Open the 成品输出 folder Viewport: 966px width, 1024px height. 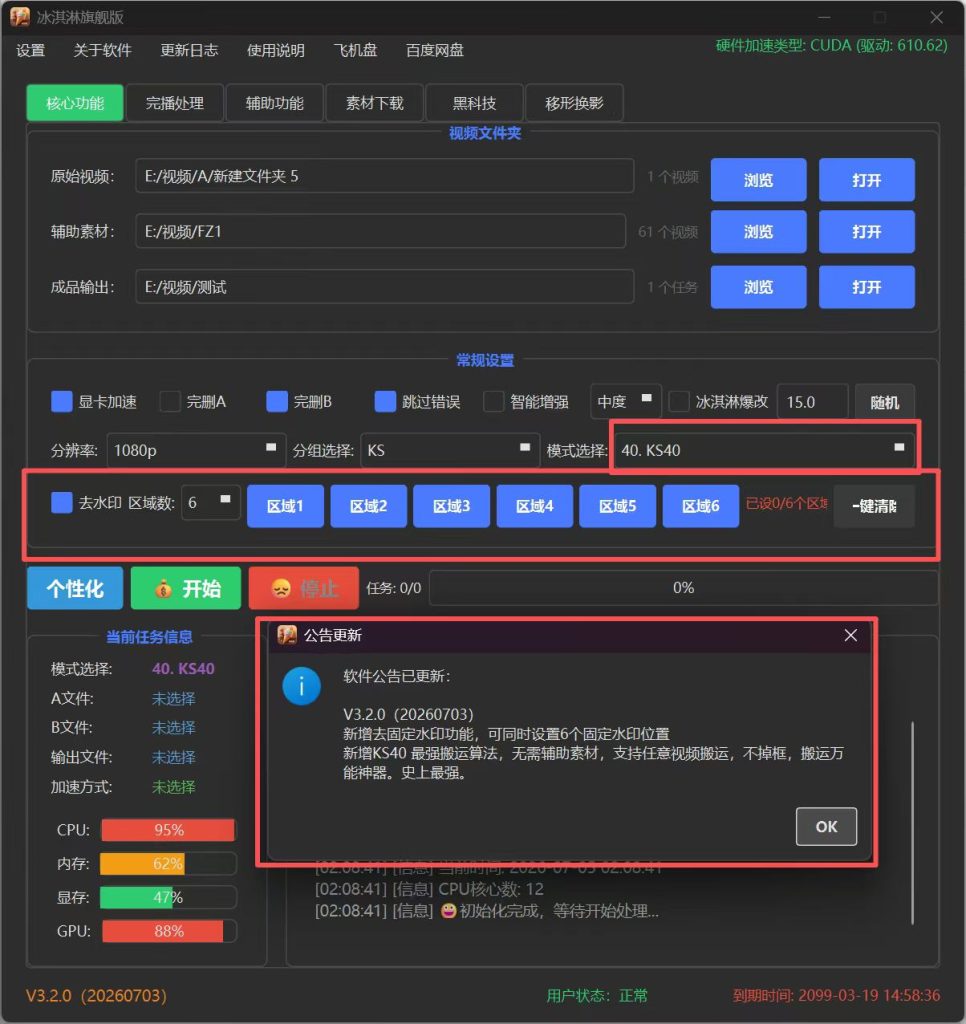[867, 287]
